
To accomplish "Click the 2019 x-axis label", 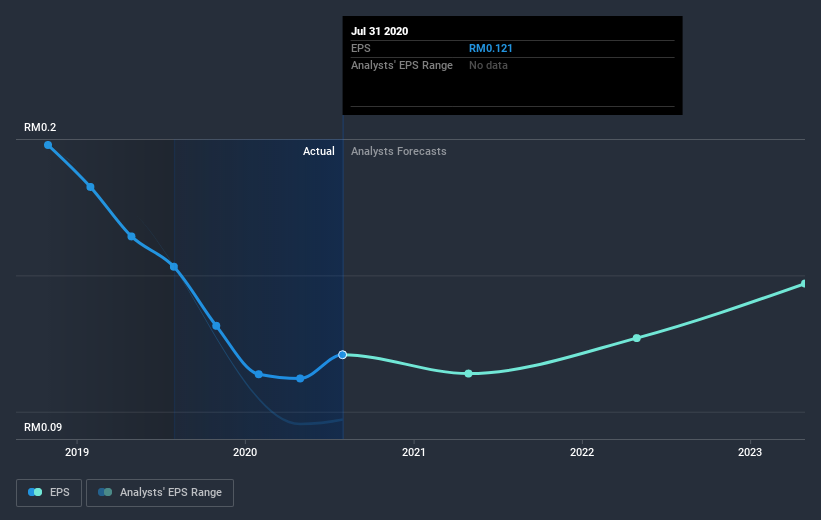I will (x=77, y=452).
